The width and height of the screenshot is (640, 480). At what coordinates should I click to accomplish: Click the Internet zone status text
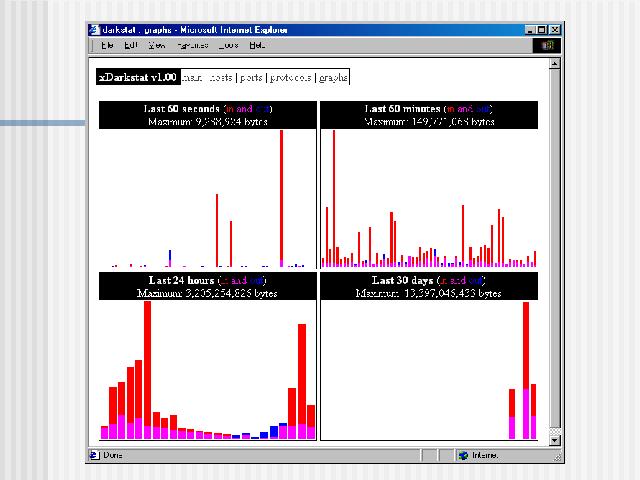484,455
